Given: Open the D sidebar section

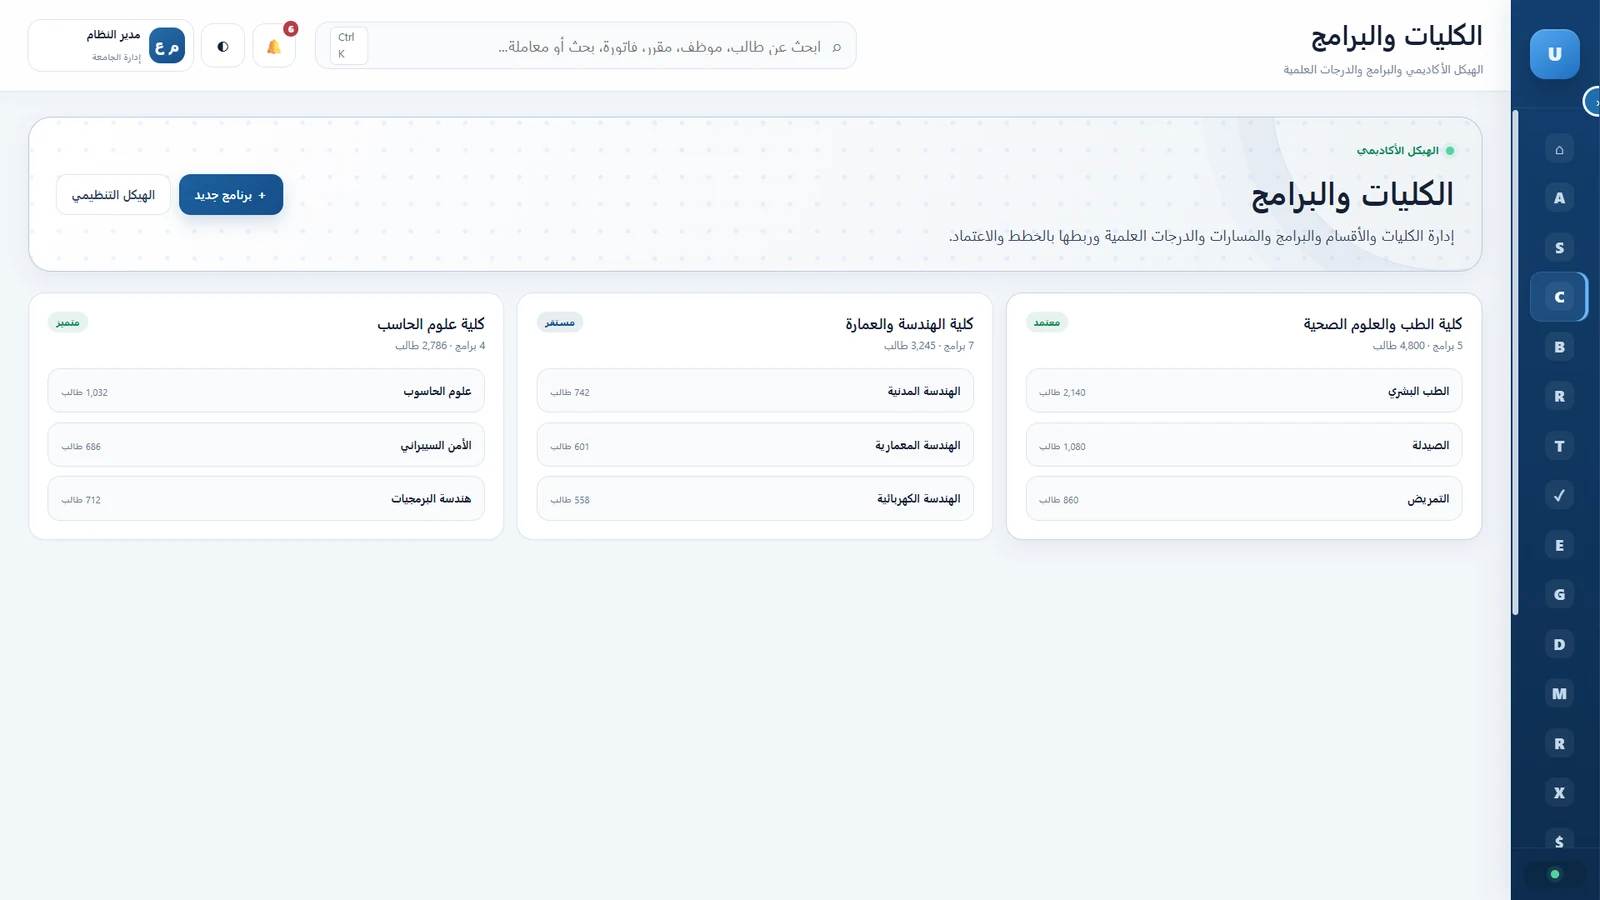Looking at the screenshot, I should coord(1559,644).
